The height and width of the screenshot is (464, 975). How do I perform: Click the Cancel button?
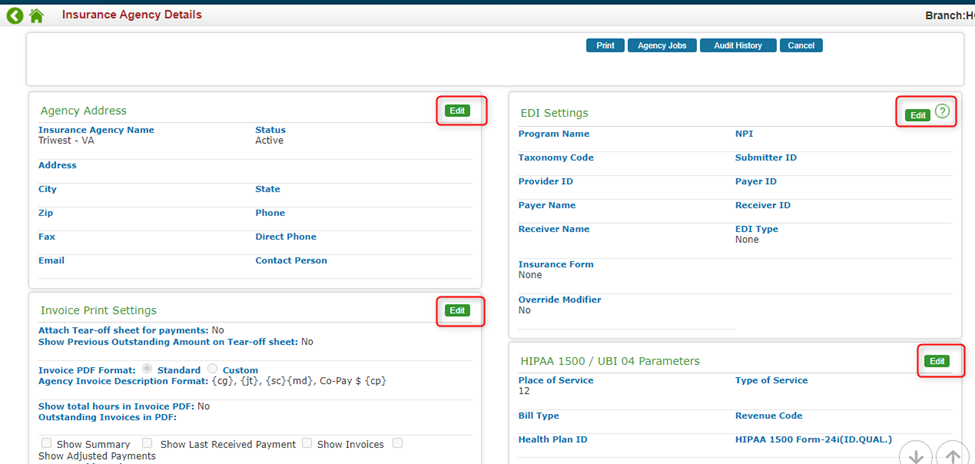(x=800, y=45)
